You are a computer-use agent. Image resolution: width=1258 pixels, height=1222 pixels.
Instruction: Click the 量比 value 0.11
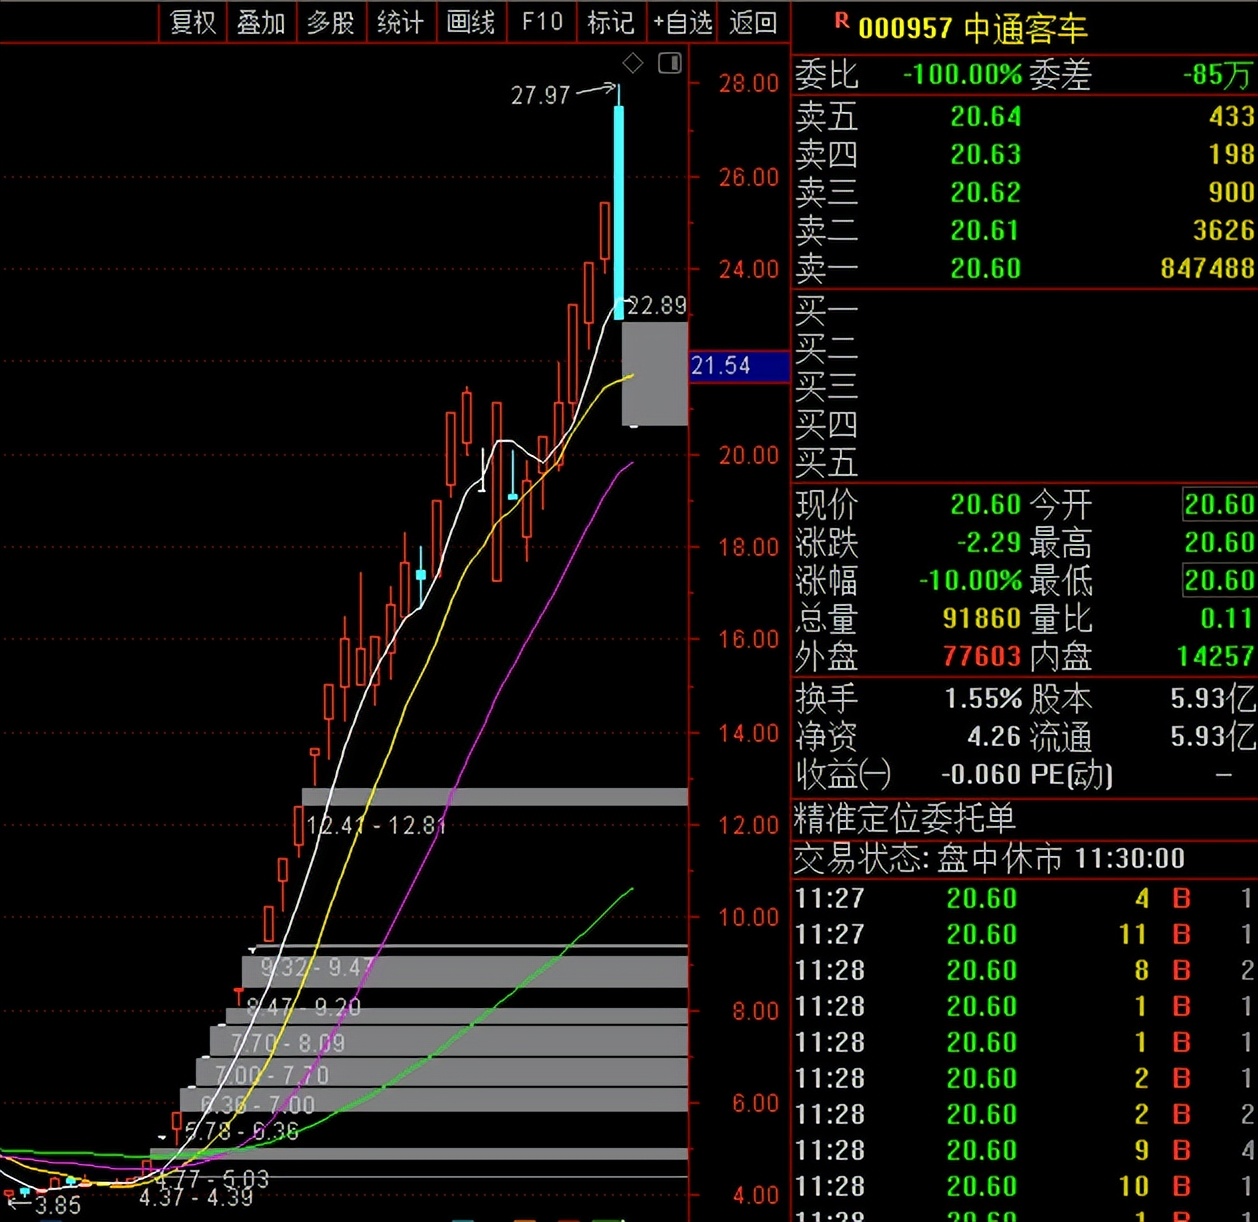[x=1227, y=619]
